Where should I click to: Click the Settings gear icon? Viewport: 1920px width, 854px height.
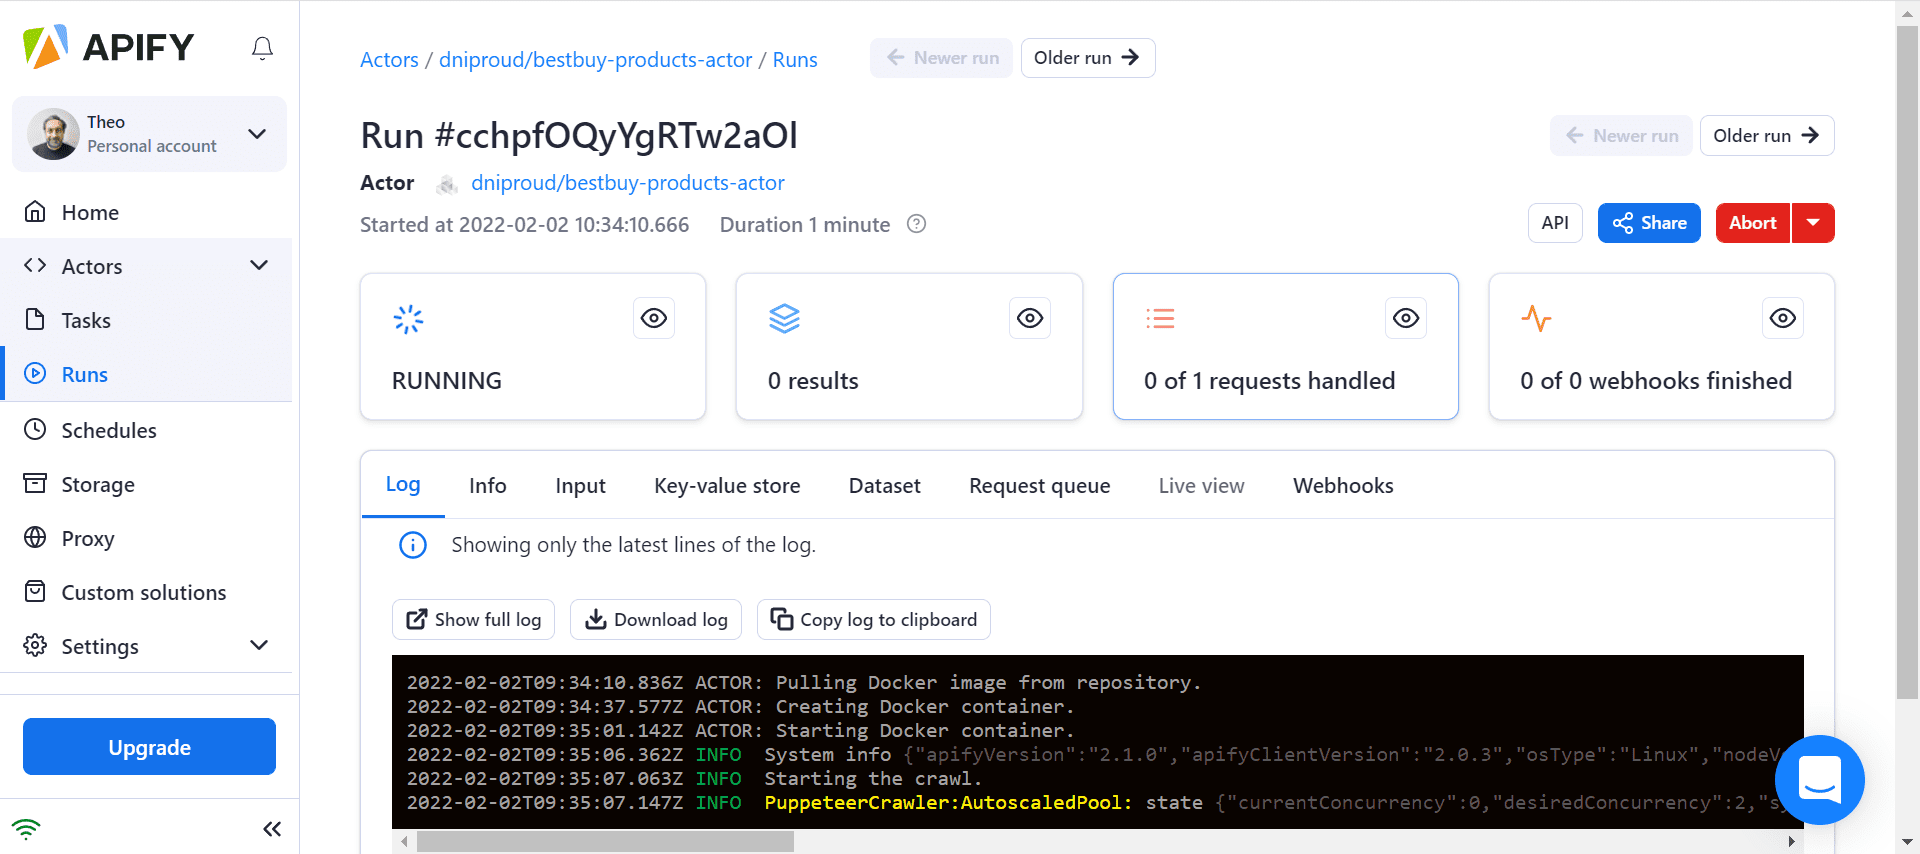(35, 646)
